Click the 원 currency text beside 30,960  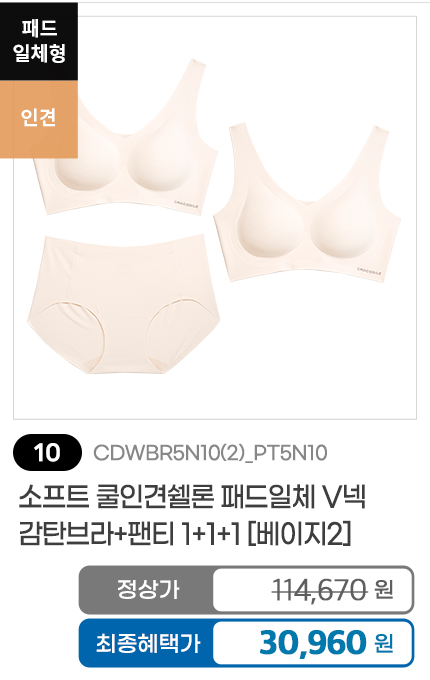(384, 643)
